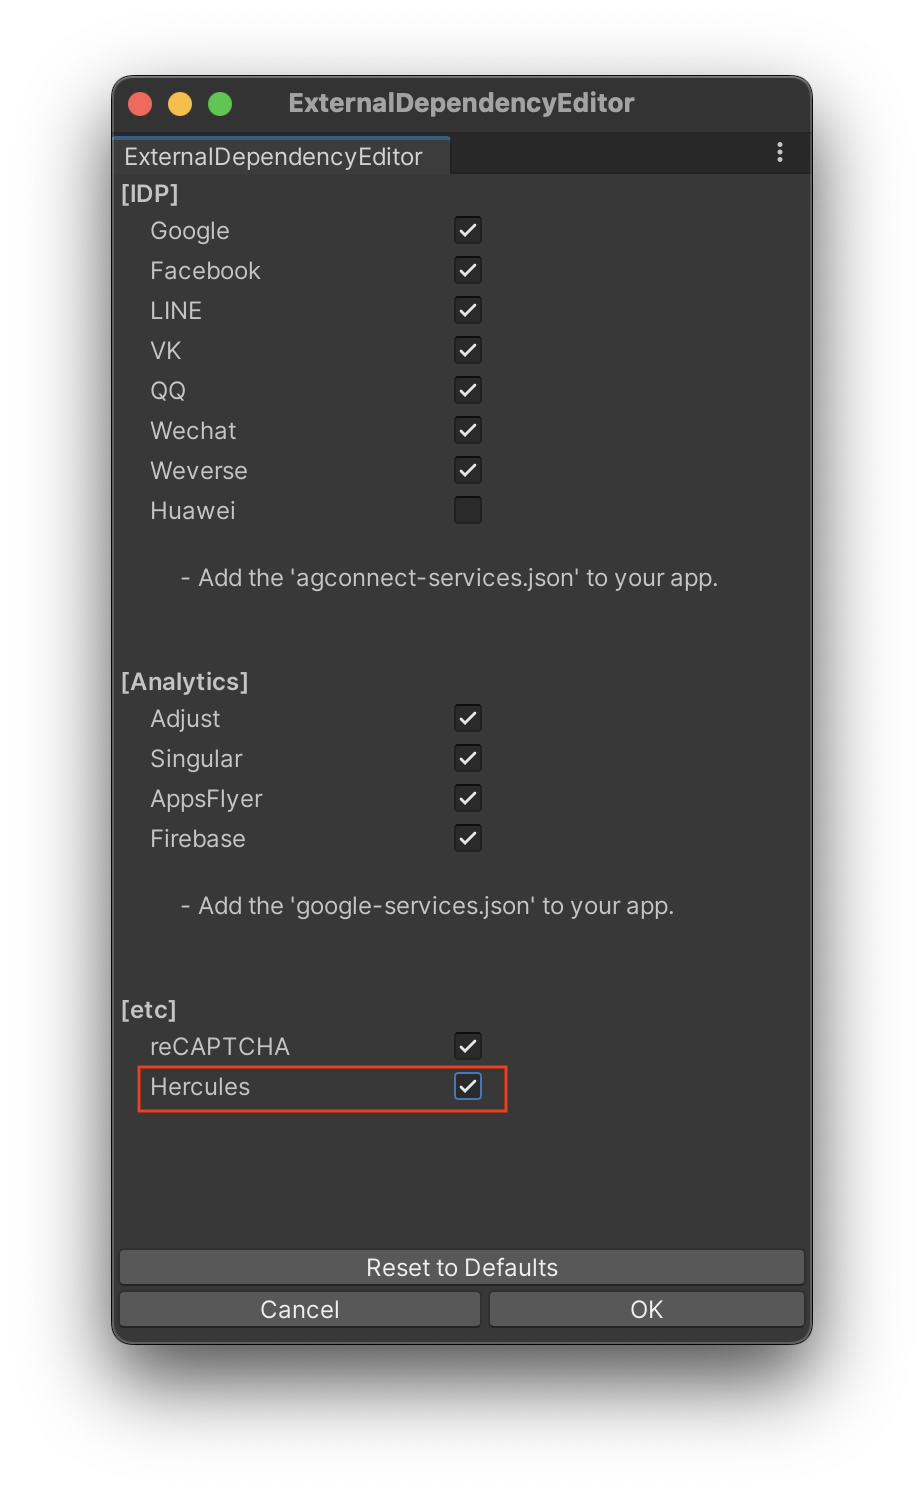Enable the Huawei checkbox
The width and height of the screenshot is (924, 1492).
tap(468, 510)
